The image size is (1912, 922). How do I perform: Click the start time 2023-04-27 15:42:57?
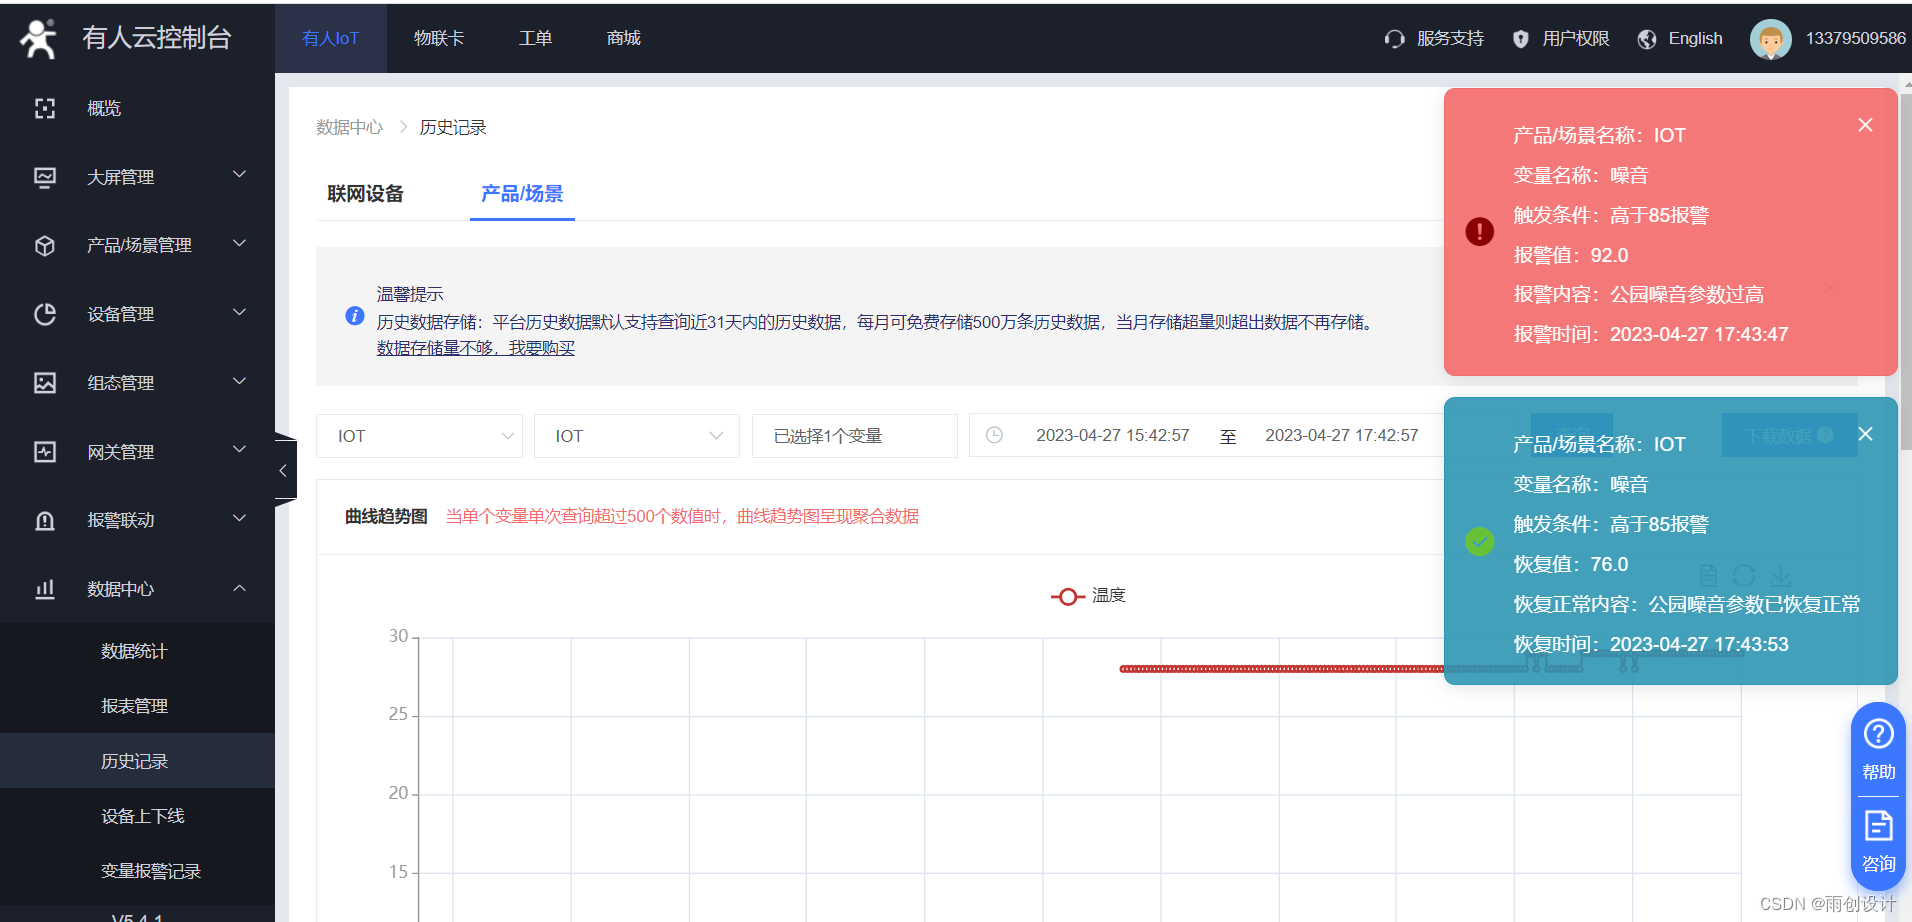[x=1112, y=435]
